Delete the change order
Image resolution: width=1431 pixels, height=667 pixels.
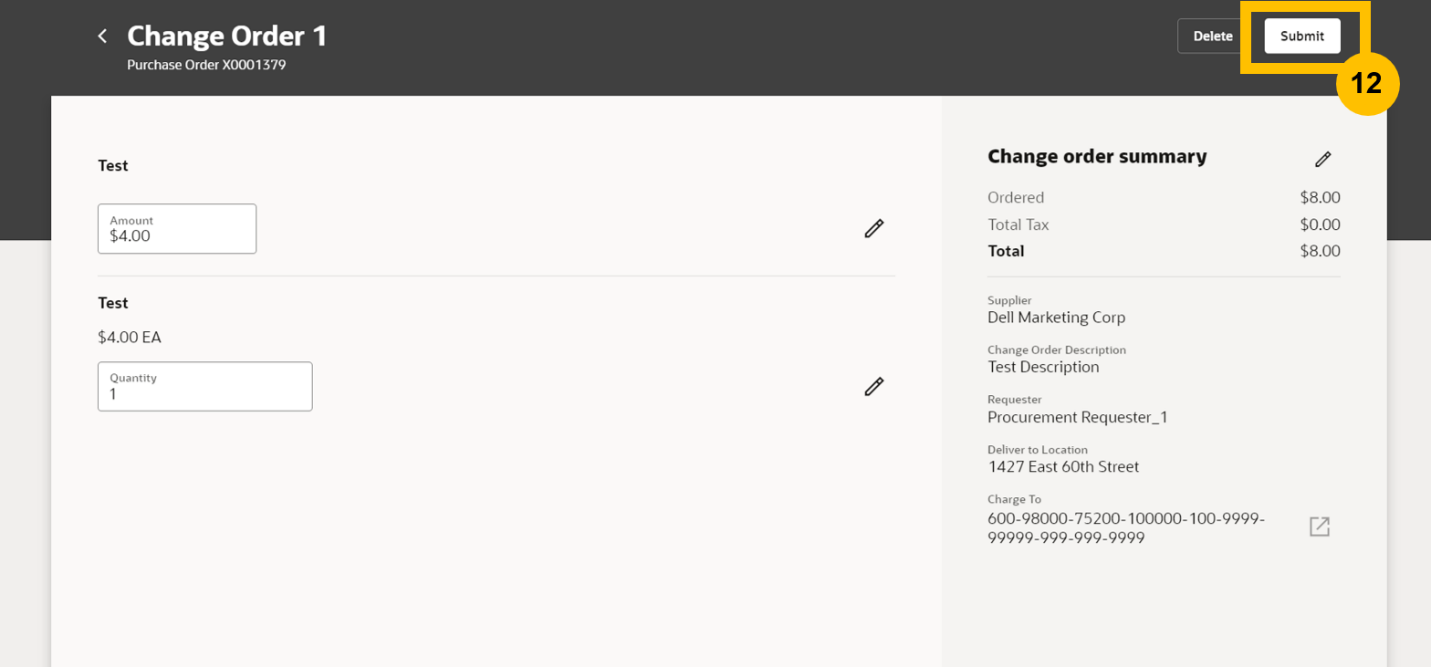(x=1212, y=36)
